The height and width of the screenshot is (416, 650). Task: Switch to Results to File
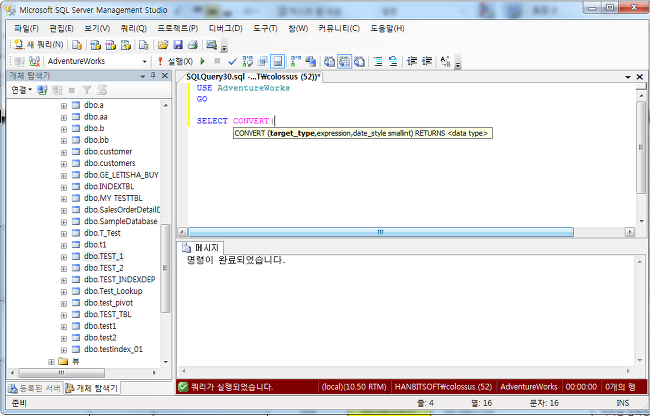click(359, 61)
